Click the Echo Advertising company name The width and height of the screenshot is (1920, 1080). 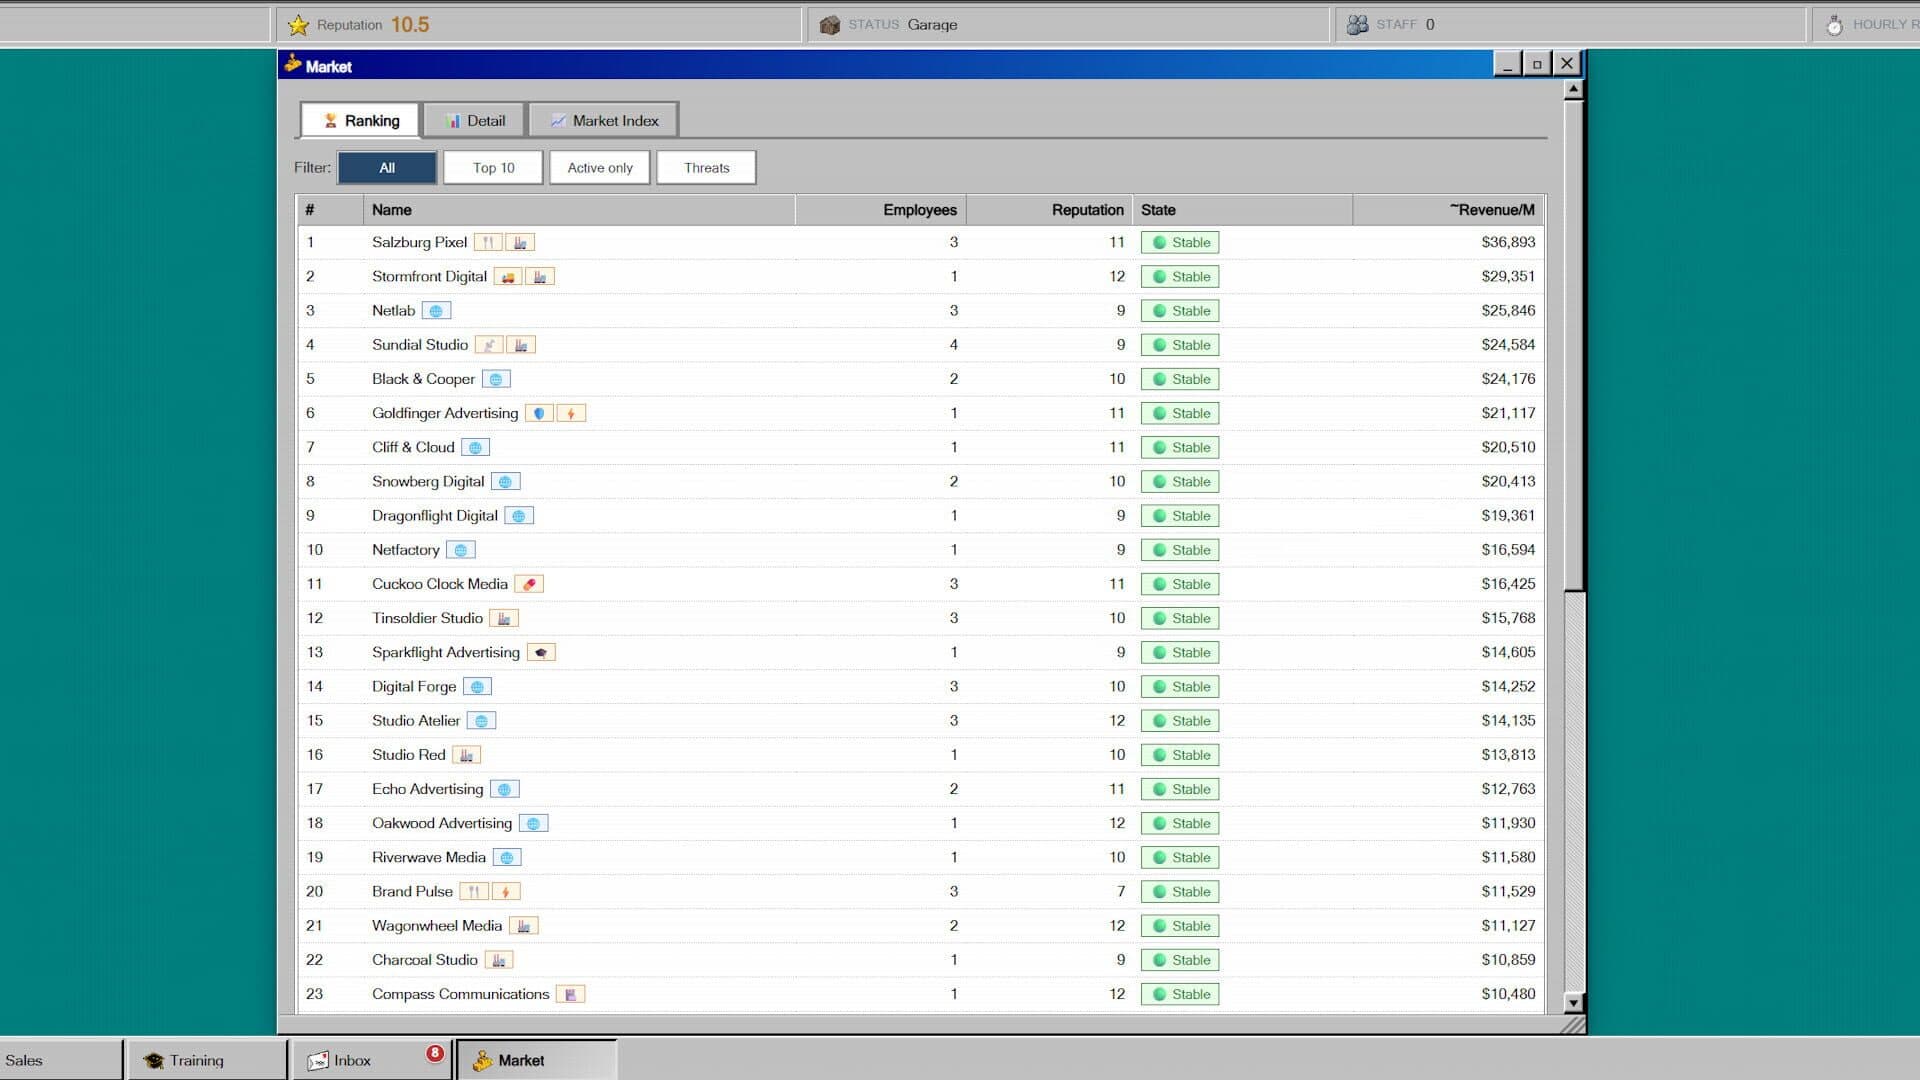coord(428,789)
